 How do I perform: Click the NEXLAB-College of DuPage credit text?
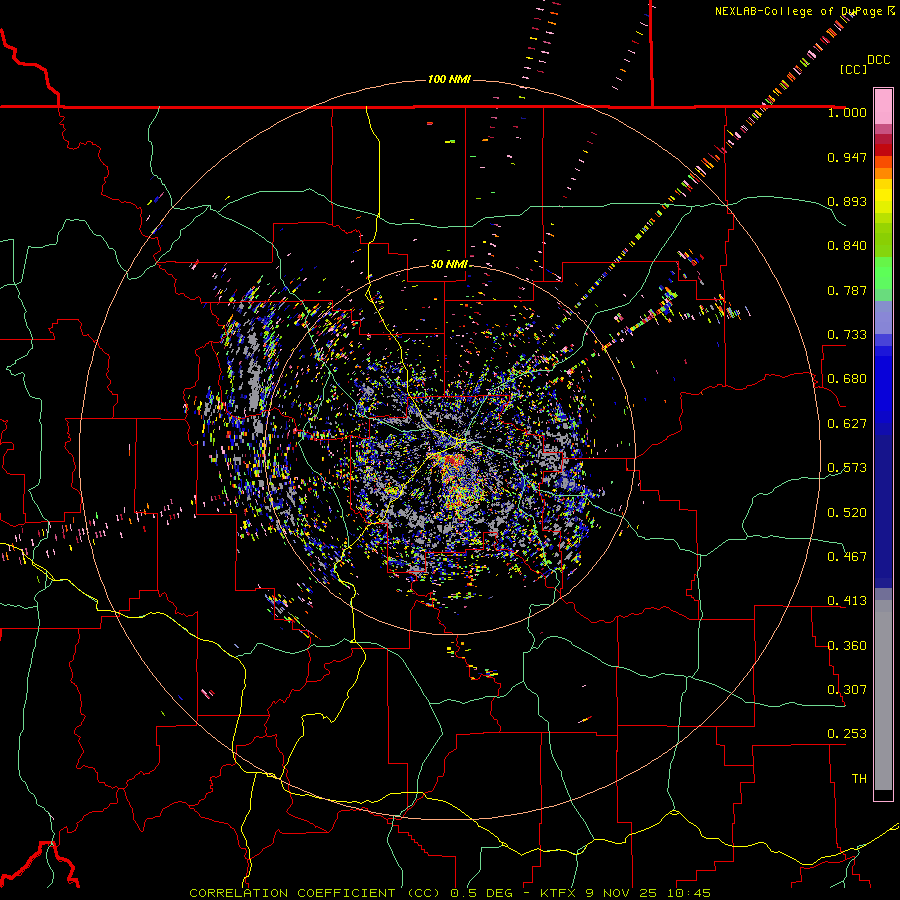click(798, 11)
